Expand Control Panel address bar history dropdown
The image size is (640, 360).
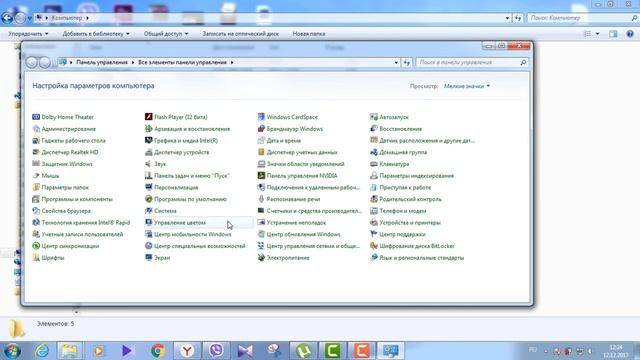pyautogui.click(x=396, y=62)
